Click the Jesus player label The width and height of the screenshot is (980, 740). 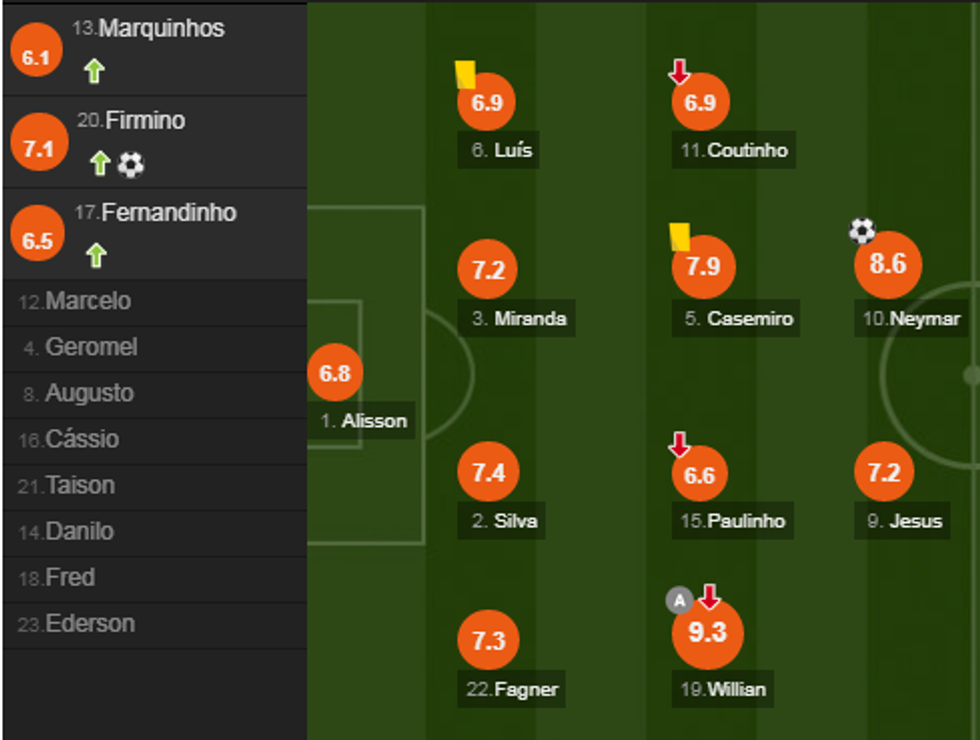(x=905, y=521)
